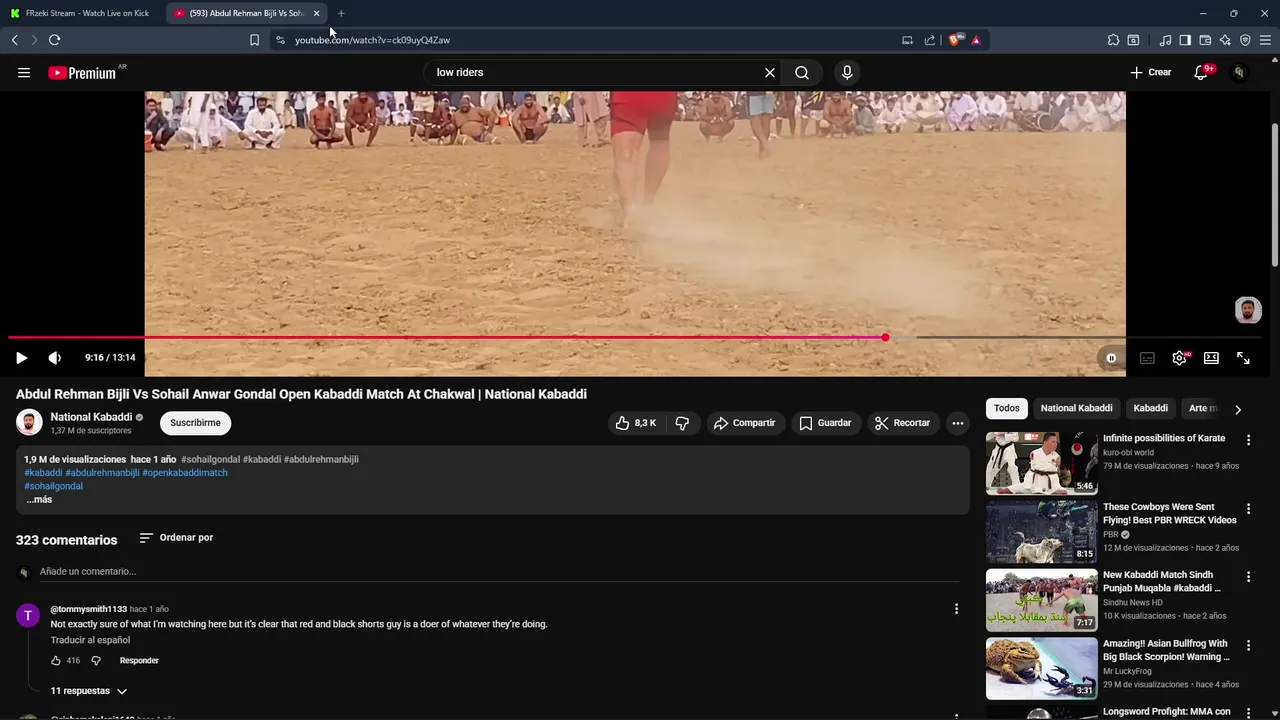
Task: Open These Cowboys Were Sent Flying video
Action: 1042,532
